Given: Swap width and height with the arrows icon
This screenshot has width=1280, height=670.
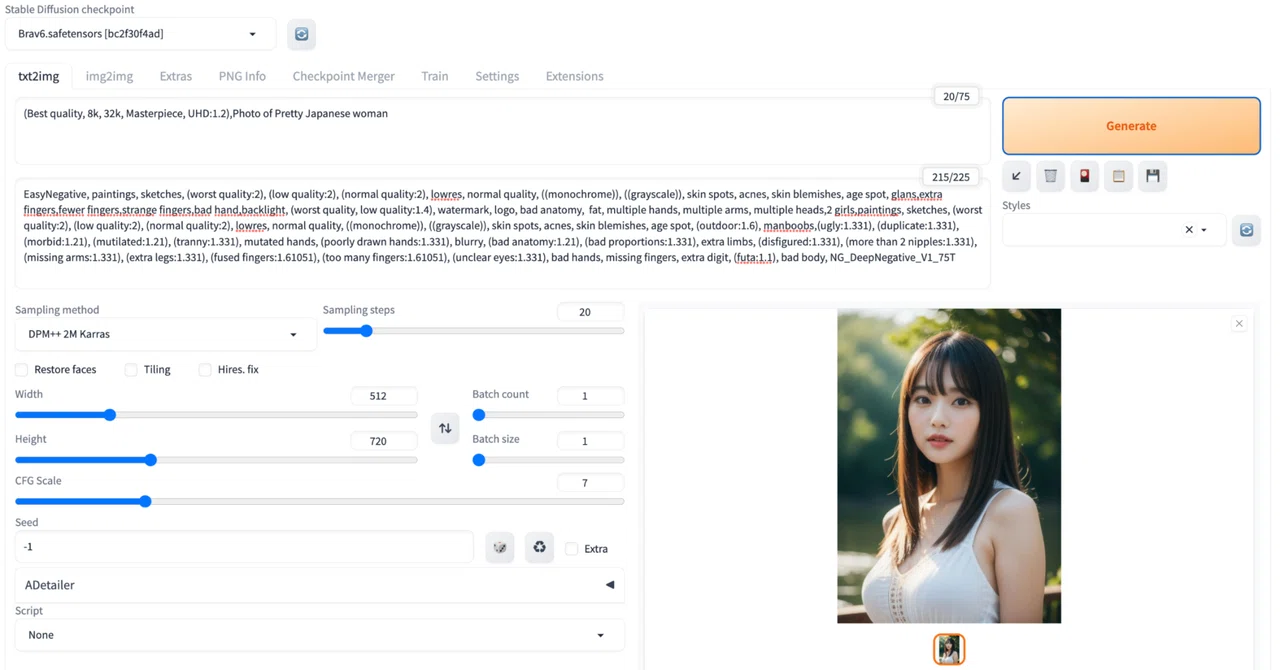Looking at the screenshot, I should [x=445, y=428].
